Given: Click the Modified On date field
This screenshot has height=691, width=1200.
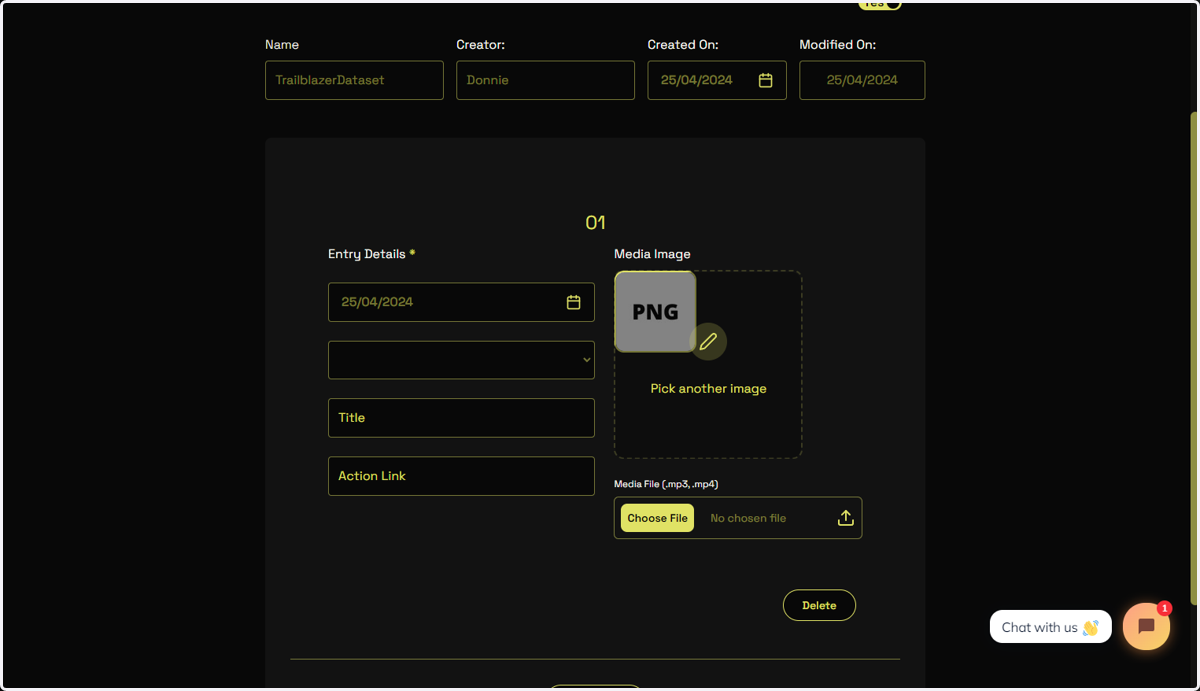Looking at the screenshot, I should click(x=862, y=80).
